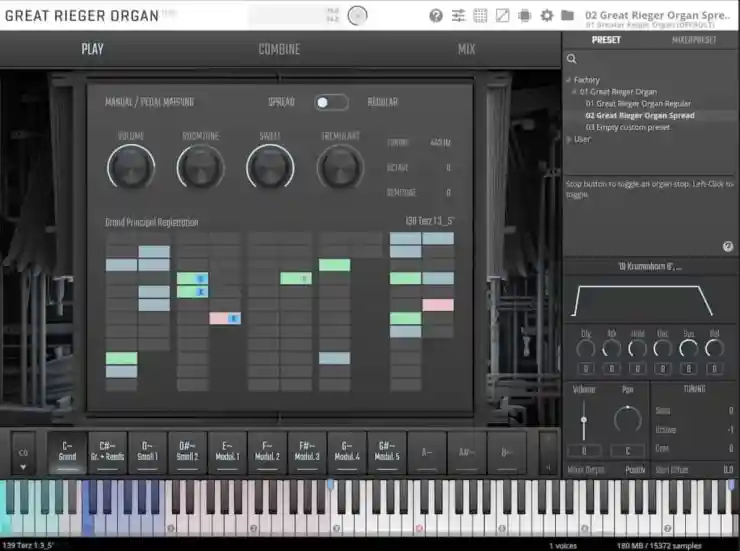
Task: Click the Swell knob
Action: click(270, 167)
